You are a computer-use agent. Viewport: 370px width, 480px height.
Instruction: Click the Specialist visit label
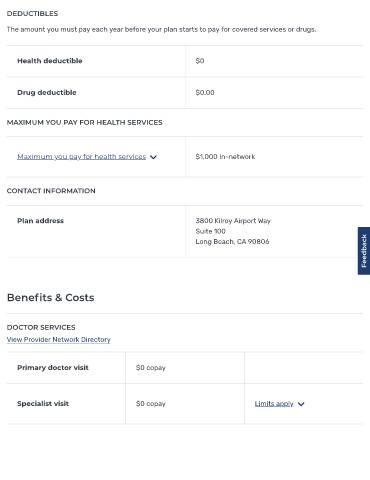[43, 404]
